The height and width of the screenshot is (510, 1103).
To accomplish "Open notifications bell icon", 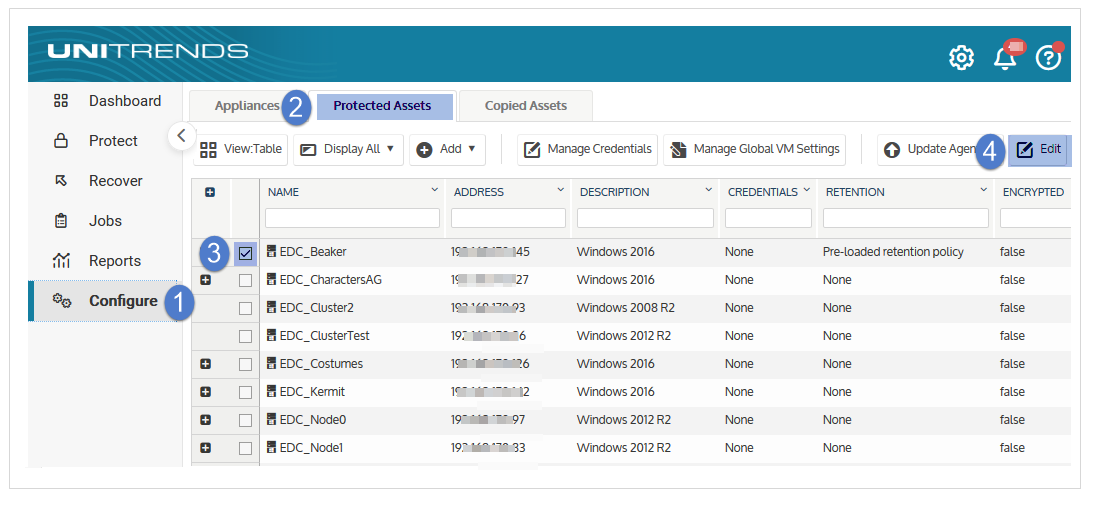I will pos(1005,58).
